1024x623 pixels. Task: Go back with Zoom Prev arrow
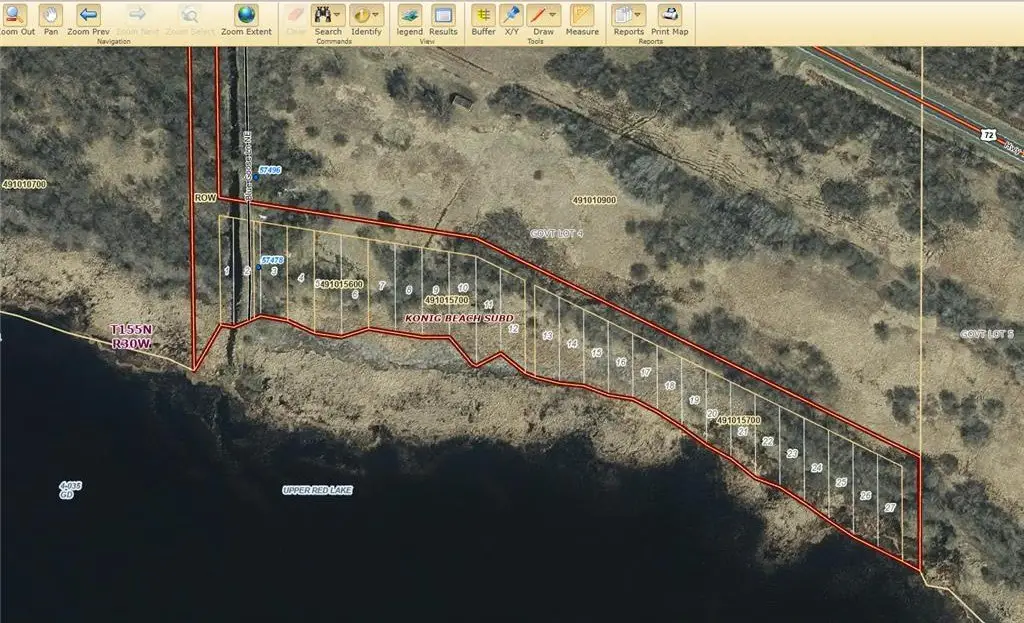tap(88, 20)
